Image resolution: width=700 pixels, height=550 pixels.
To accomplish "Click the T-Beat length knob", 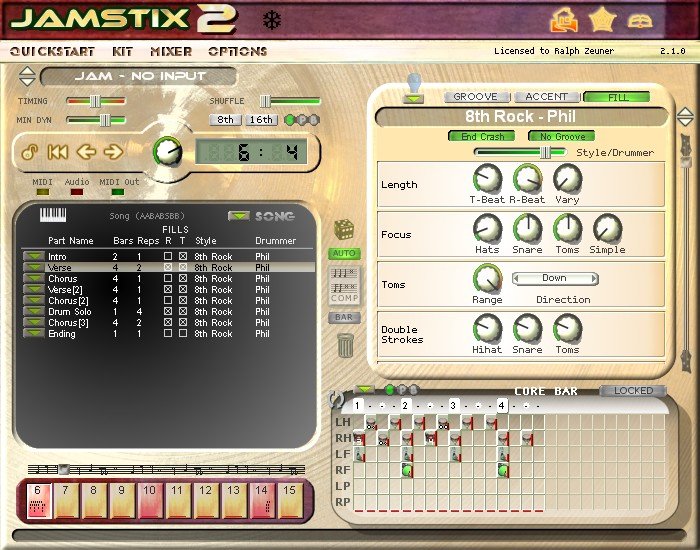I will (x=487, y=179).
